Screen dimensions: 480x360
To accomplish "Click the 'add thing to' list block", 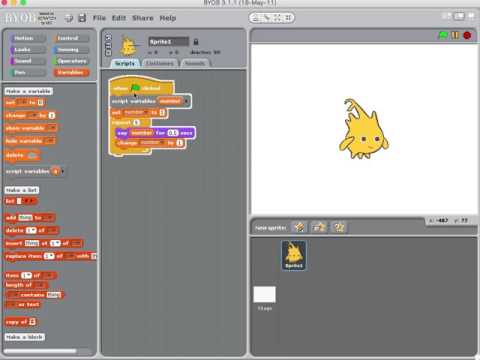I will click(30, 218).
